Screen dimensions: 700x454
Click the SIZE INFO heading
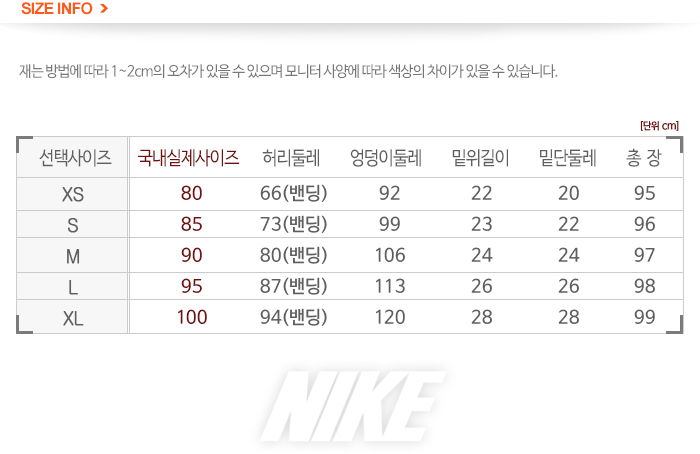[57, 8]
